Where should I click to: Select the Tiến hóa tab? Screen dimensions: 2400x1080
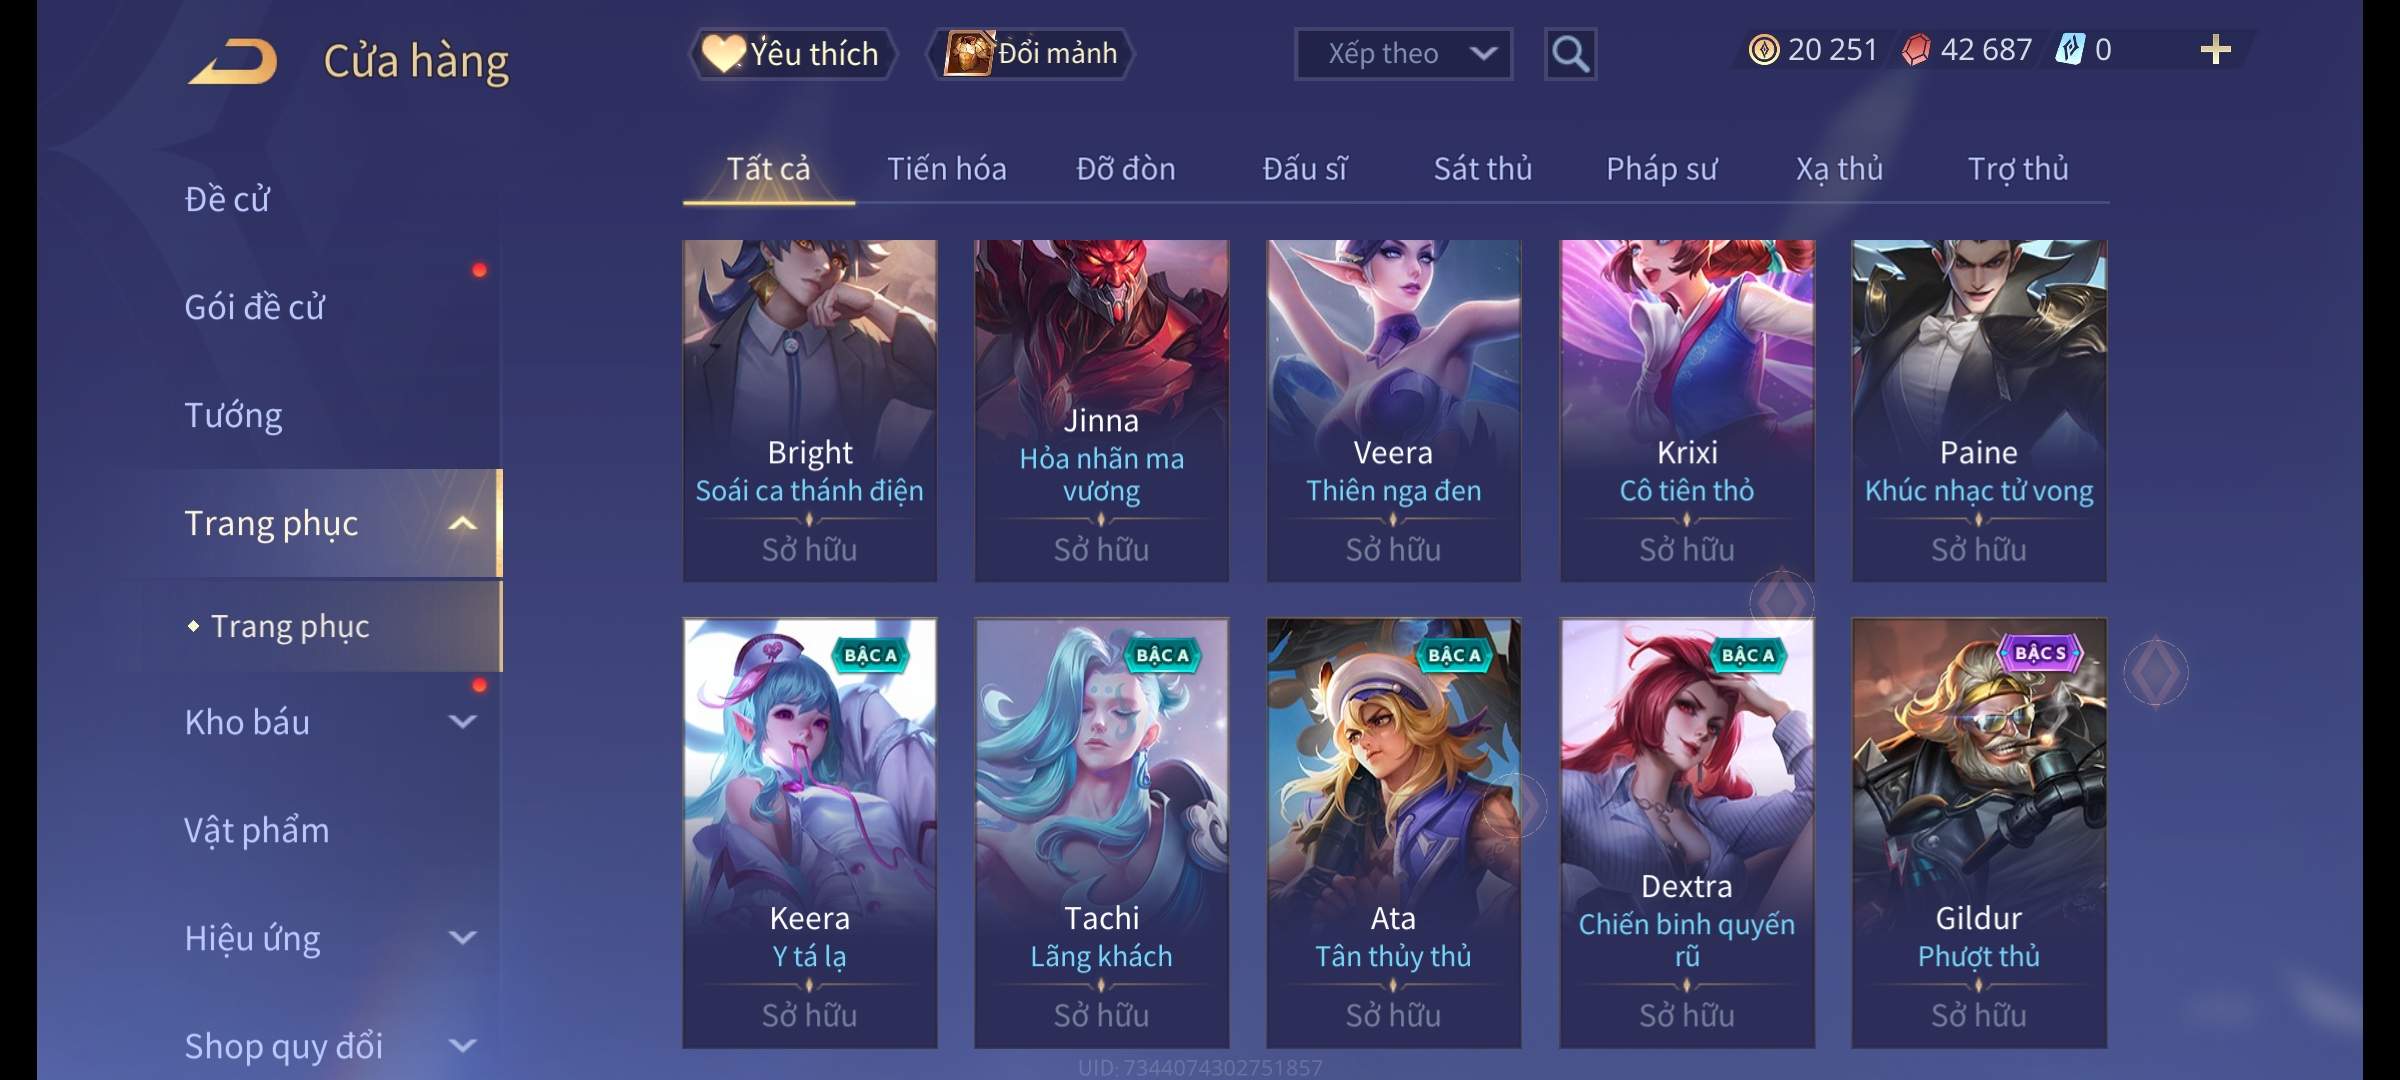(947, 169)
